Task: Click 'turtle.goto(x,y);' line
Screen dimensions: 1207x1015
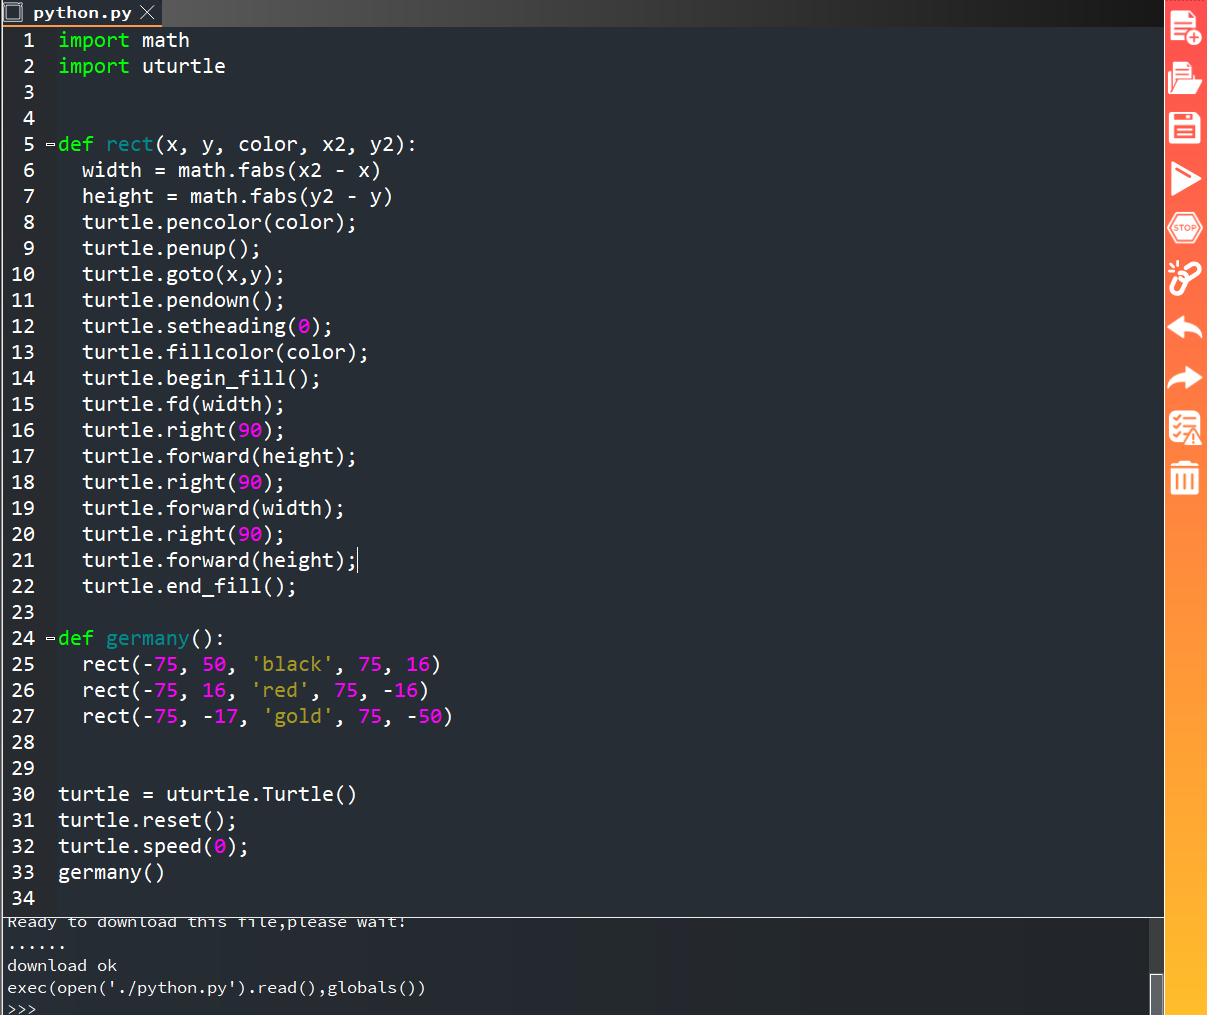Action: [x=183, y=275]
